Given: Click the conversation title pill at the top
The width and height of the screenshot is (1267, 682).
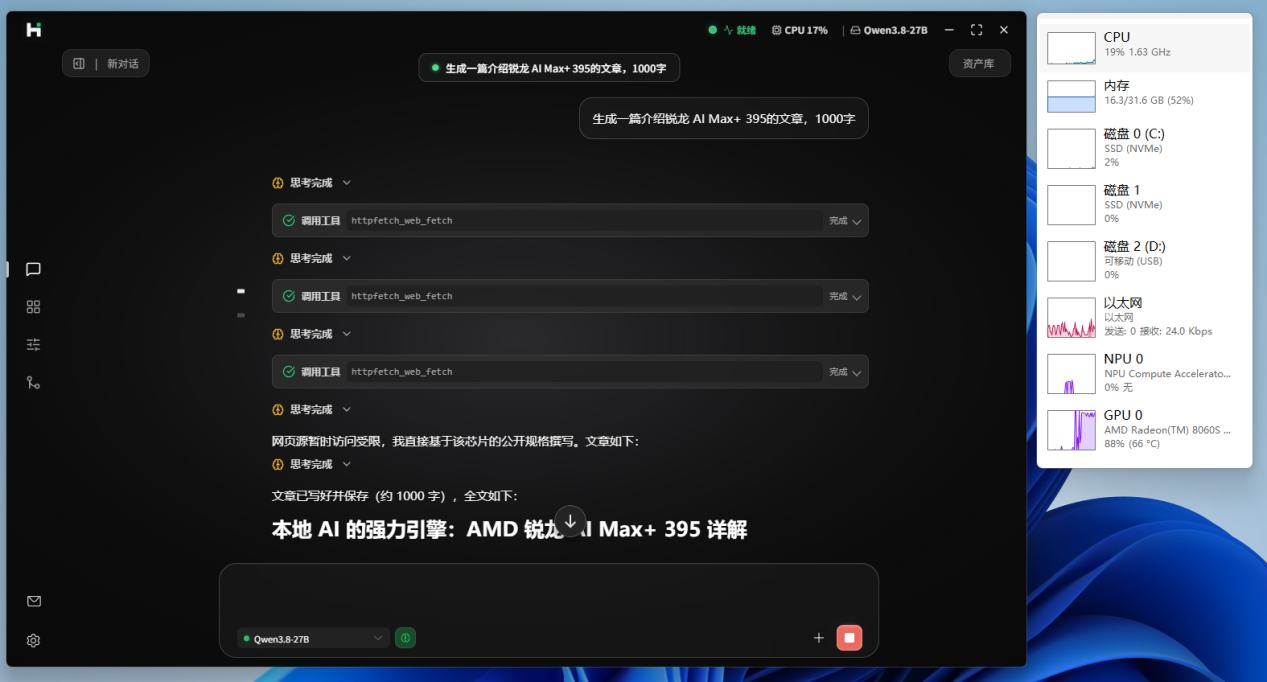Looking at the screenshot, I should coord(549,68).
